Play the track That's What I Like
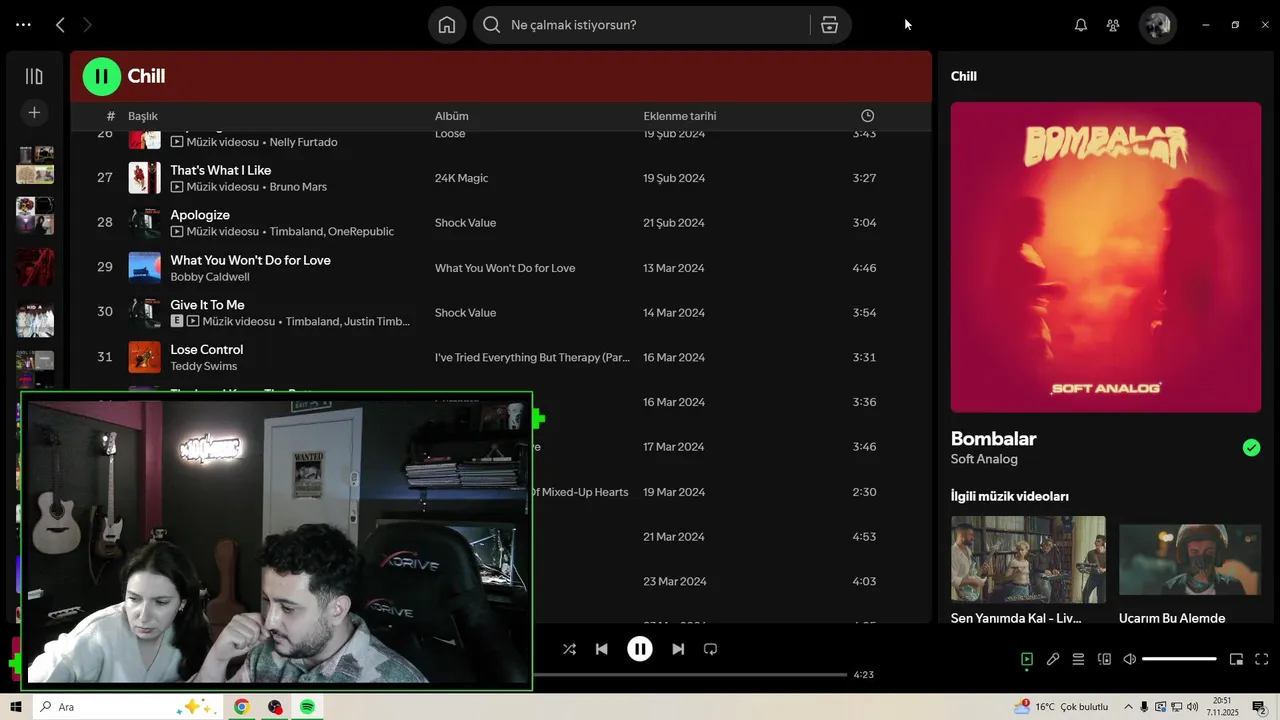The width and height of the screenshot is (1280, 720). (x=221, y=170)
